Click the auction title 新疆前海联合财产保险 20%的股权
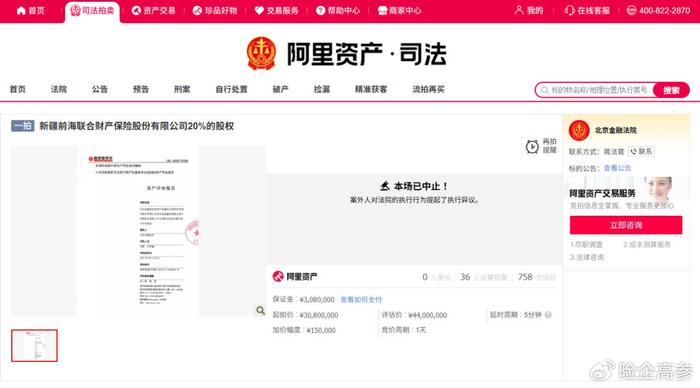700x388 pixels. 137,126
